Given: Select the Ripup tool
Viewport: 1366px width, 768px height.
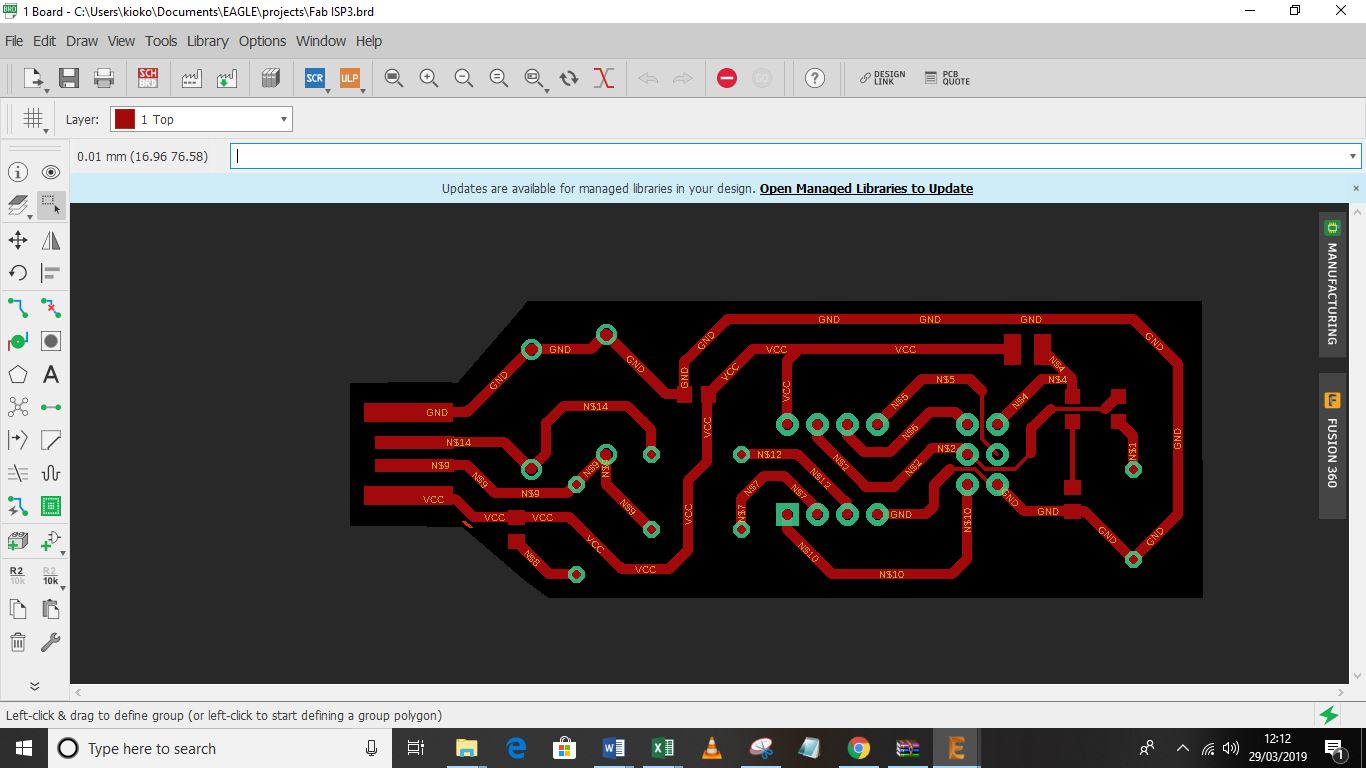Looking at the screenshot, I should (51, 307).
